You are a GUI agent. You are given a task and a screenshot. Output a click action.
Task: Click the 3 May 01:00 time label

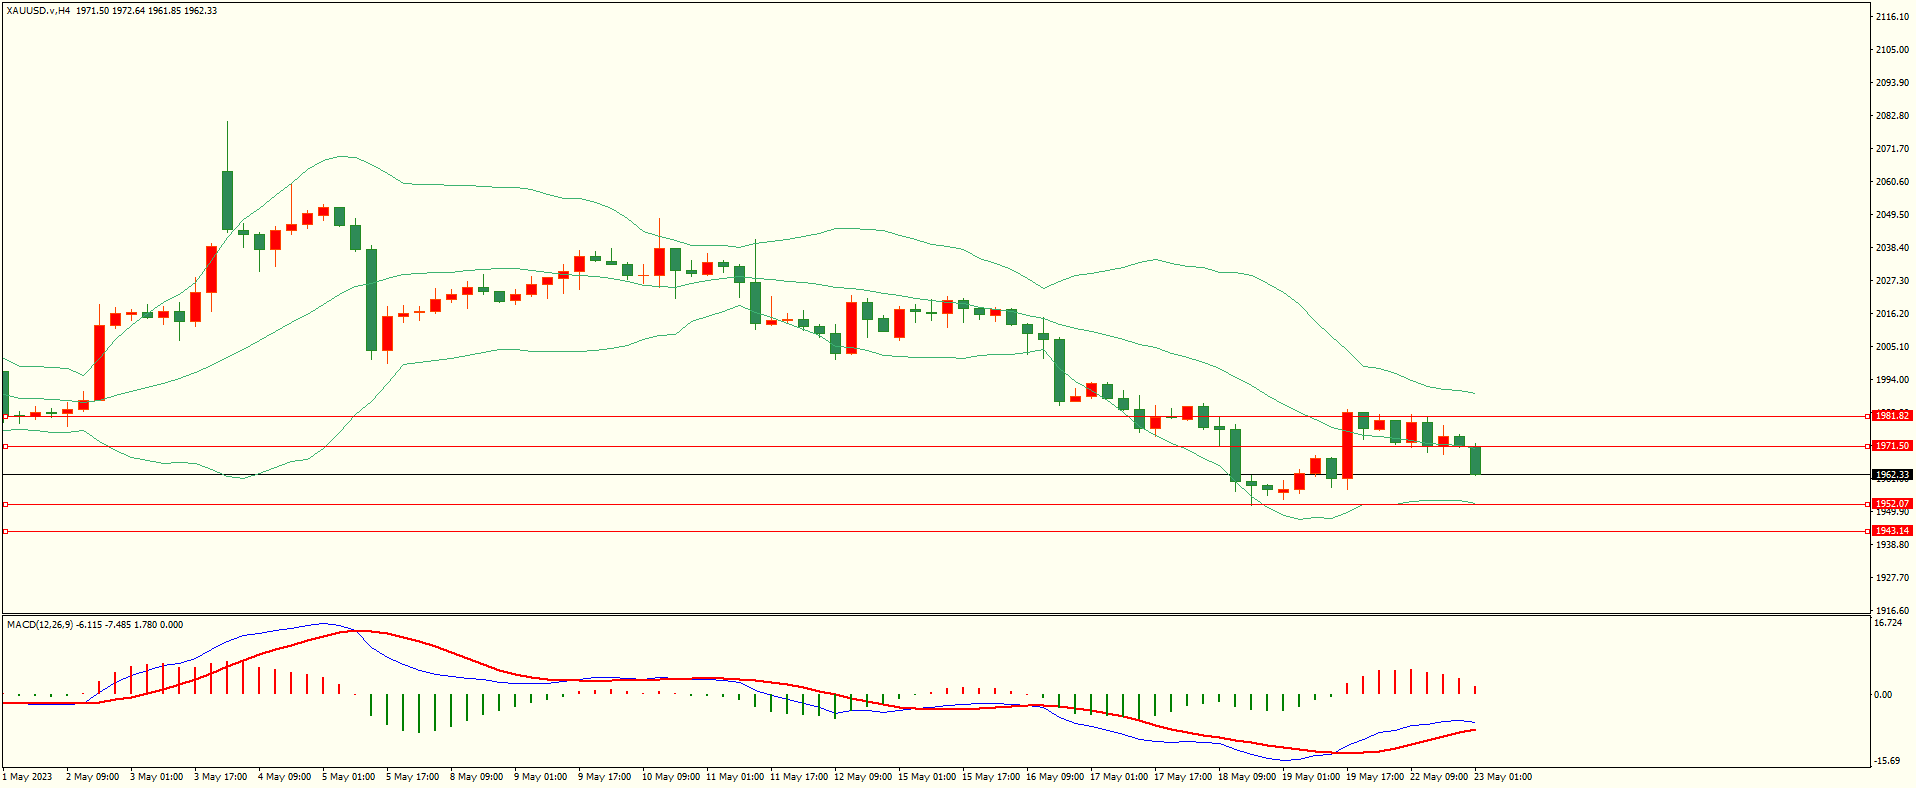click(x=156, y=777)
